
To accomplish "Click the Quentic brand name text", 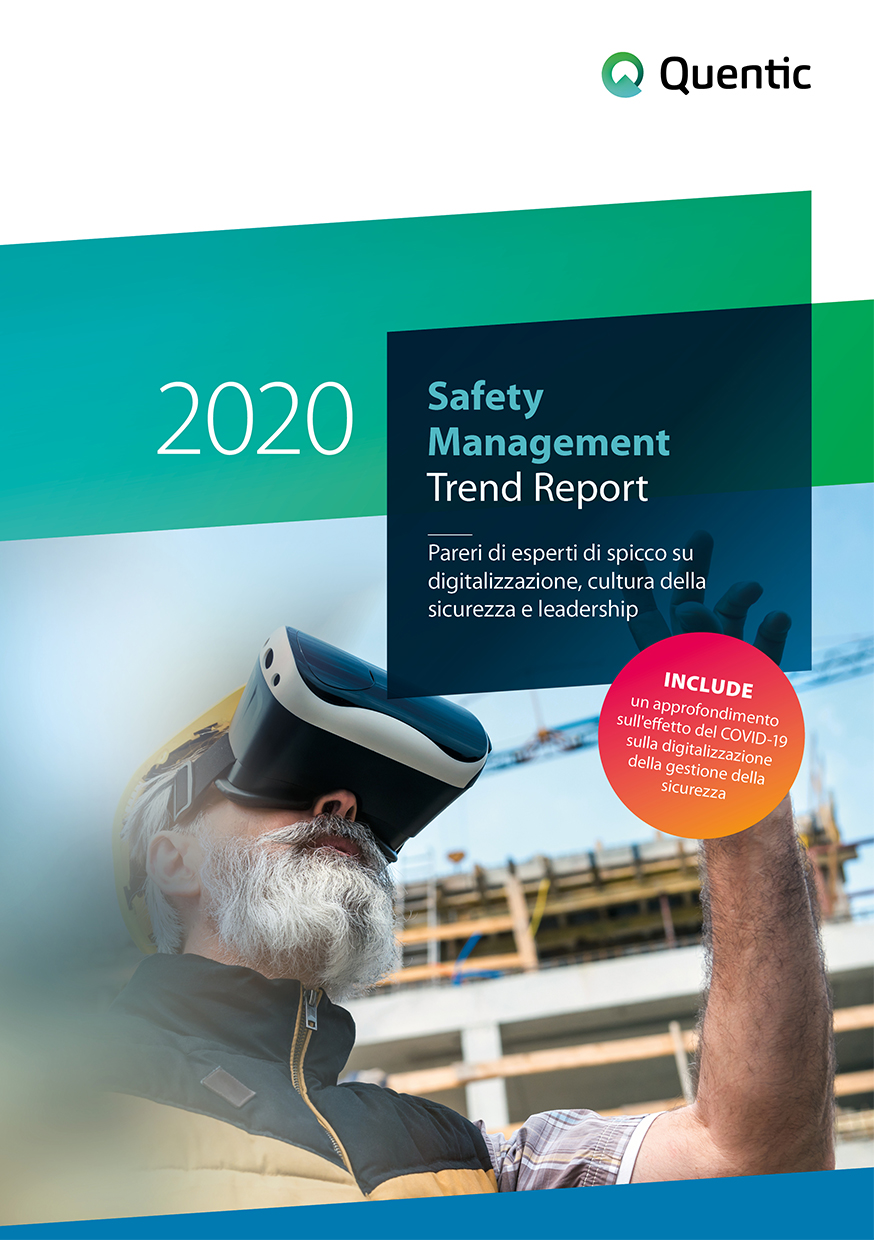I will point(735,75).
